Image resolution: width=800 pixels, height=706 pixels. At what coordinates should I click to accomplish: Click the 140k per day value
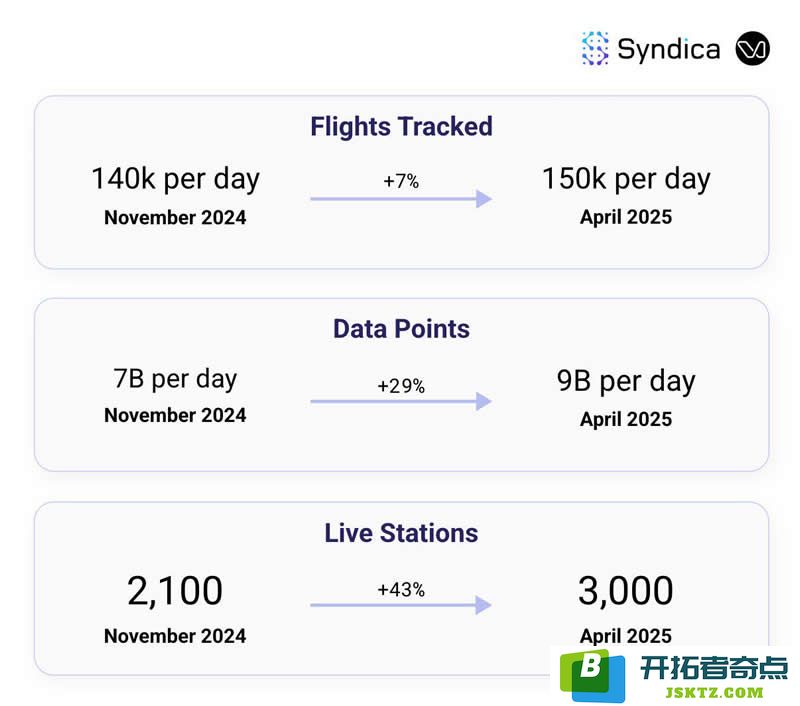tap(176, 180)
